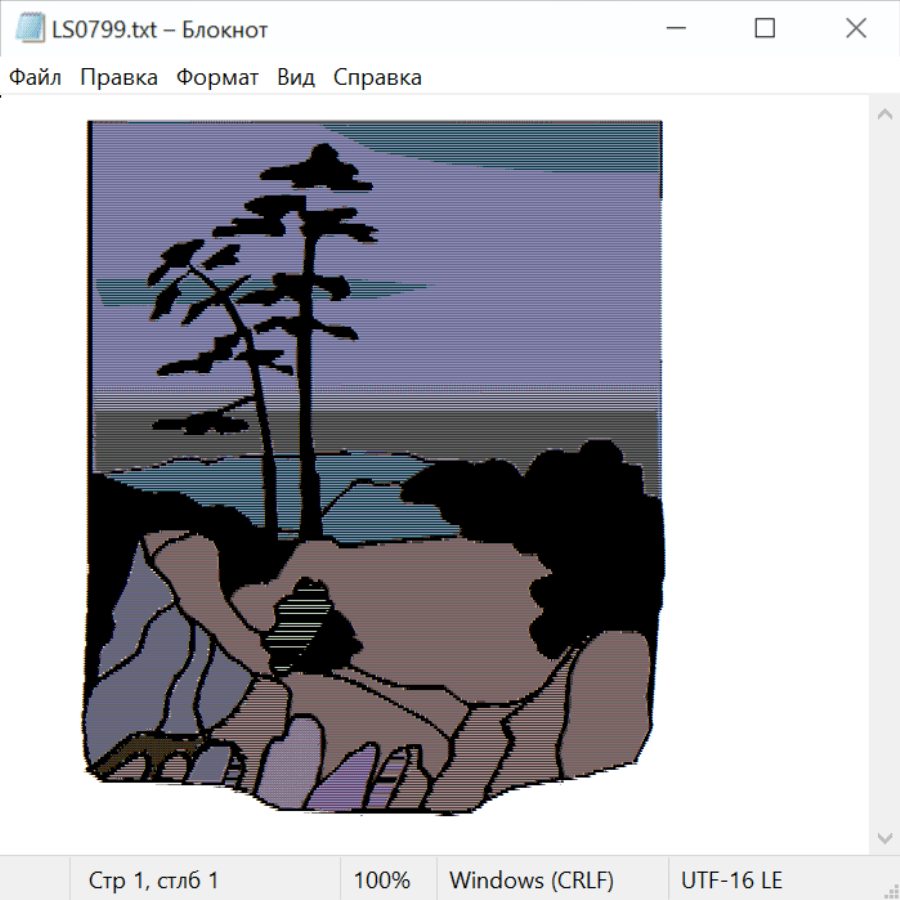
Task: Click the scrollbar up arrow
Action: click(885, 114)
